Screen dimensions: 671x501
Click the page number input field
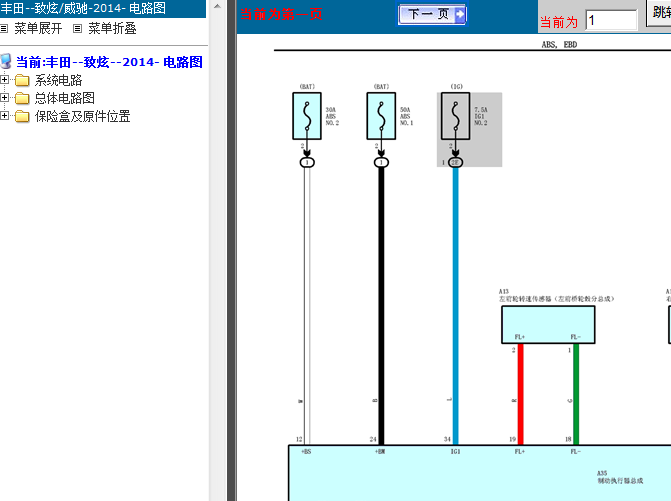pyautogui.click(x=612, y=20)
